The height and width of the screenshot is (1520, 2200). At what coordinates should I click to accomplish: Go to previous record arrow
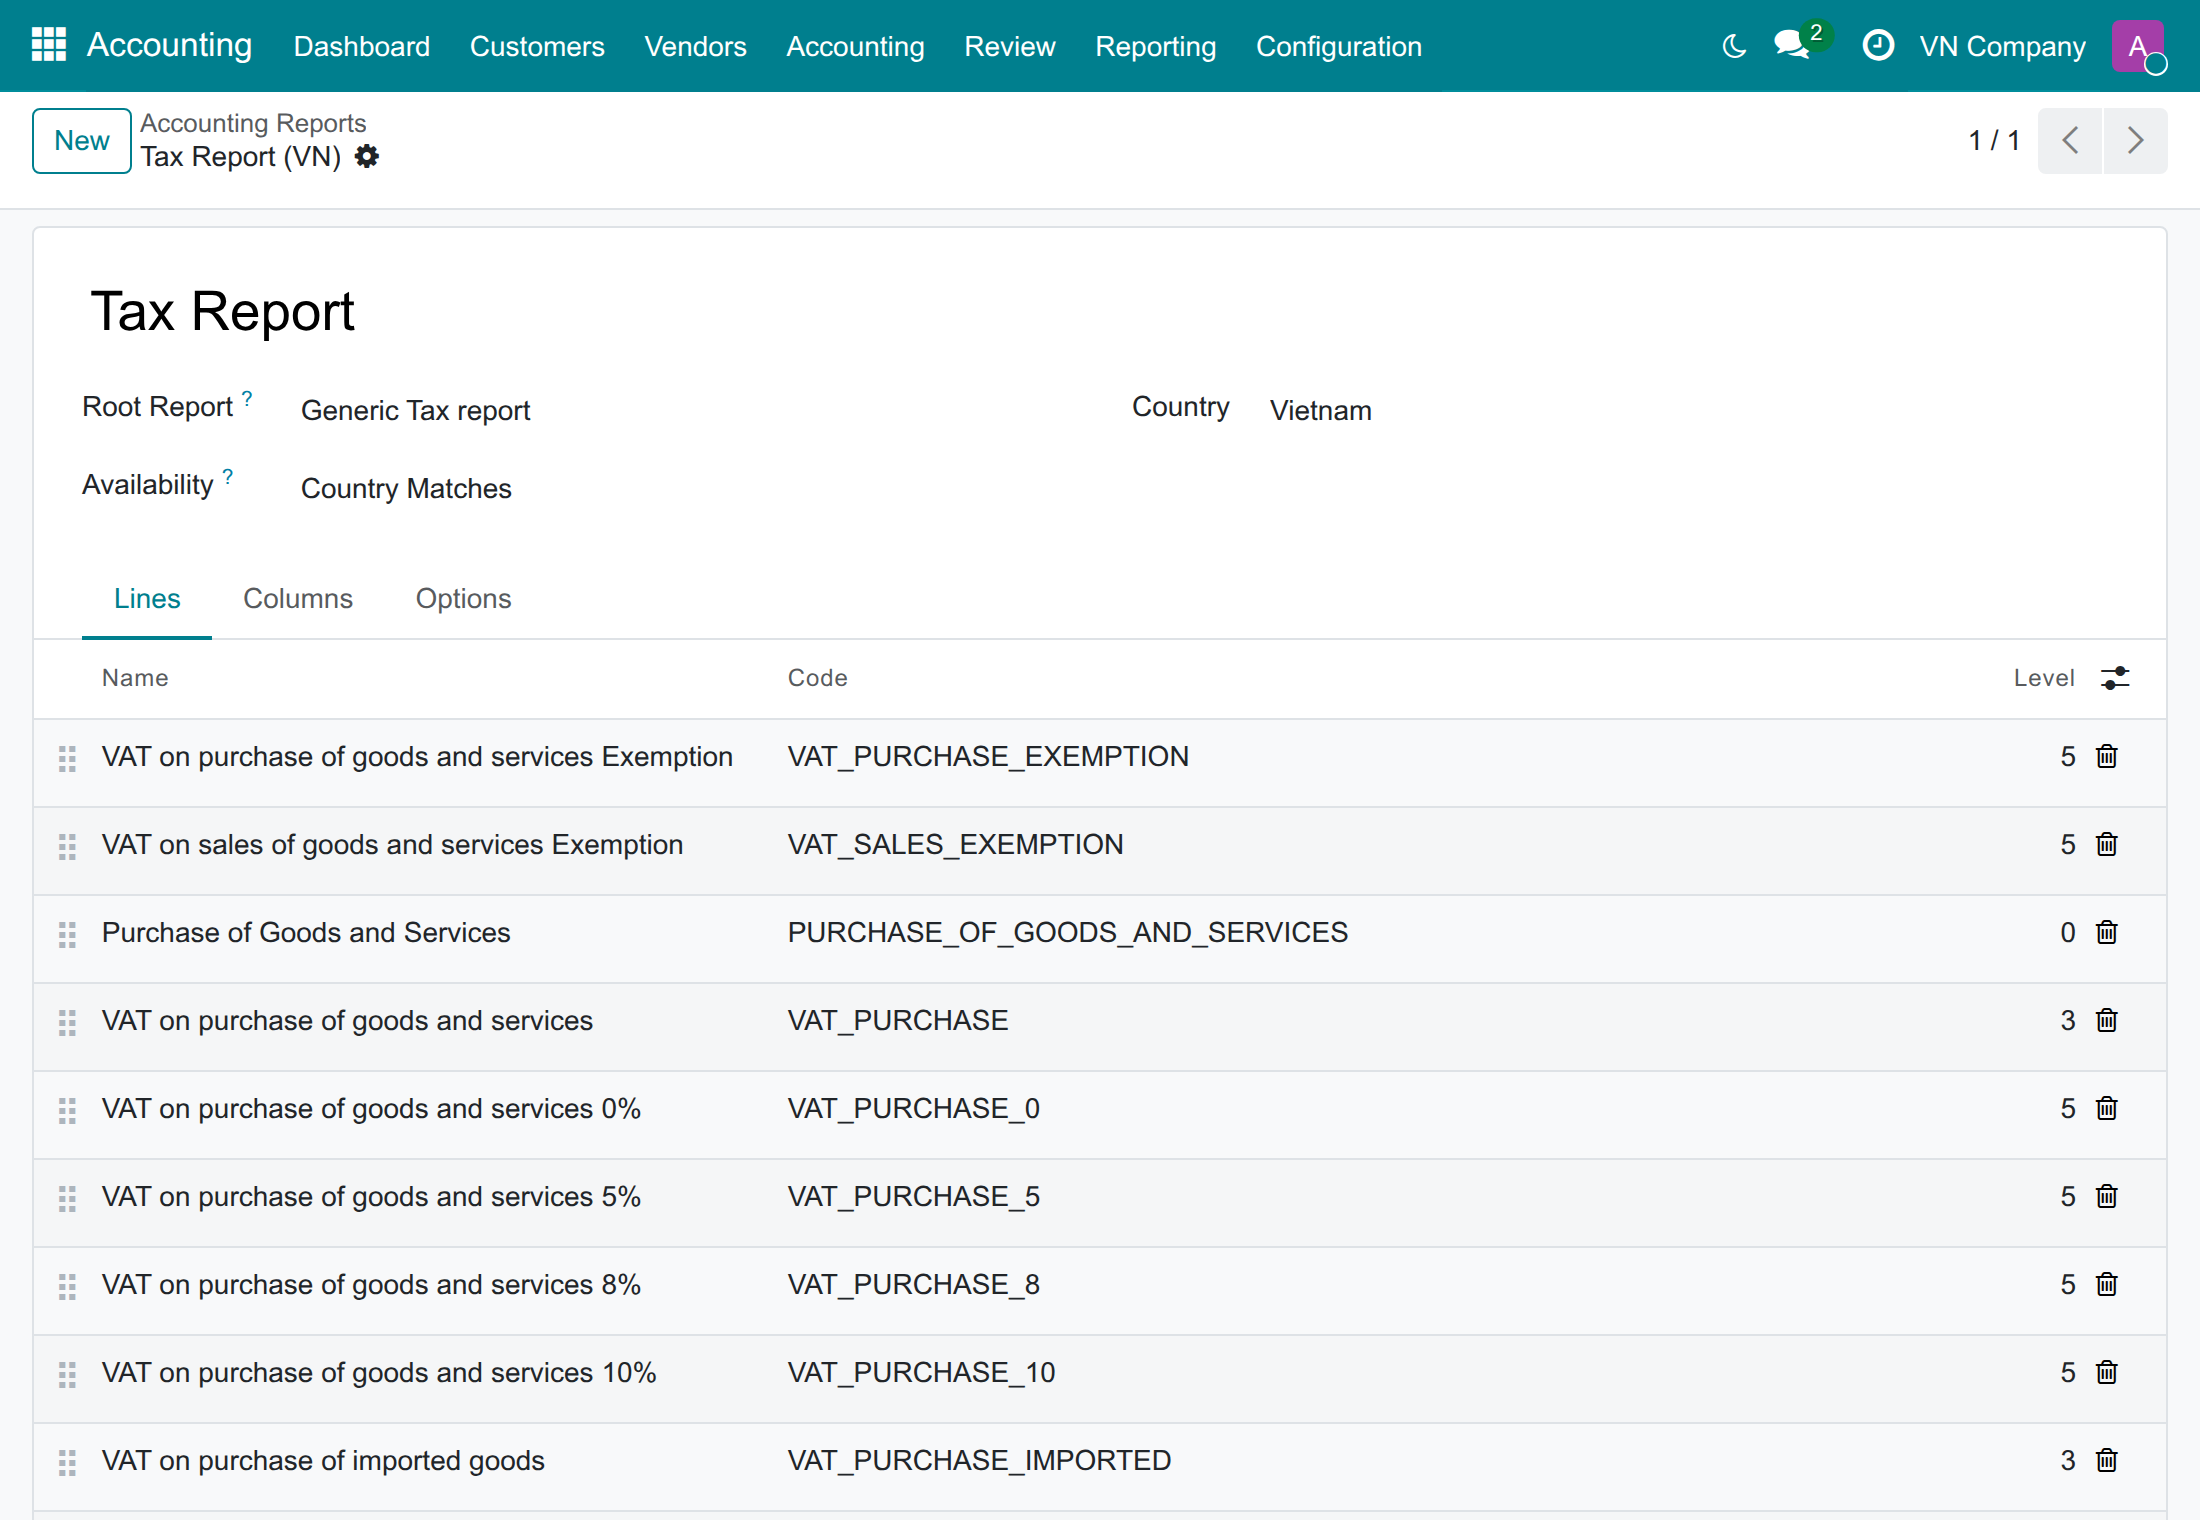pyautogui.click(x=2070, y=141)
